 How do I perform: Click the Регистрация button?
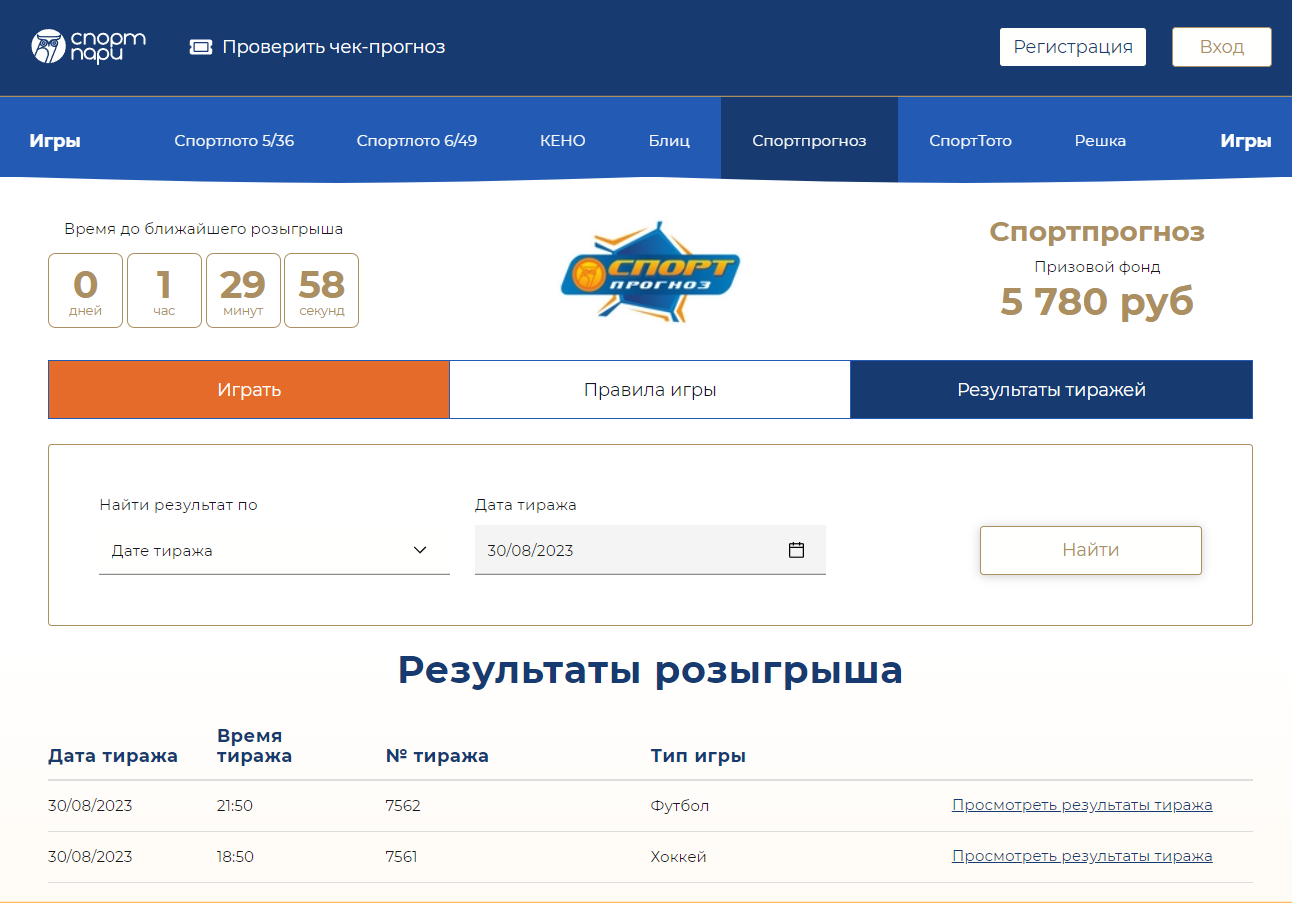coord(1073,47)
